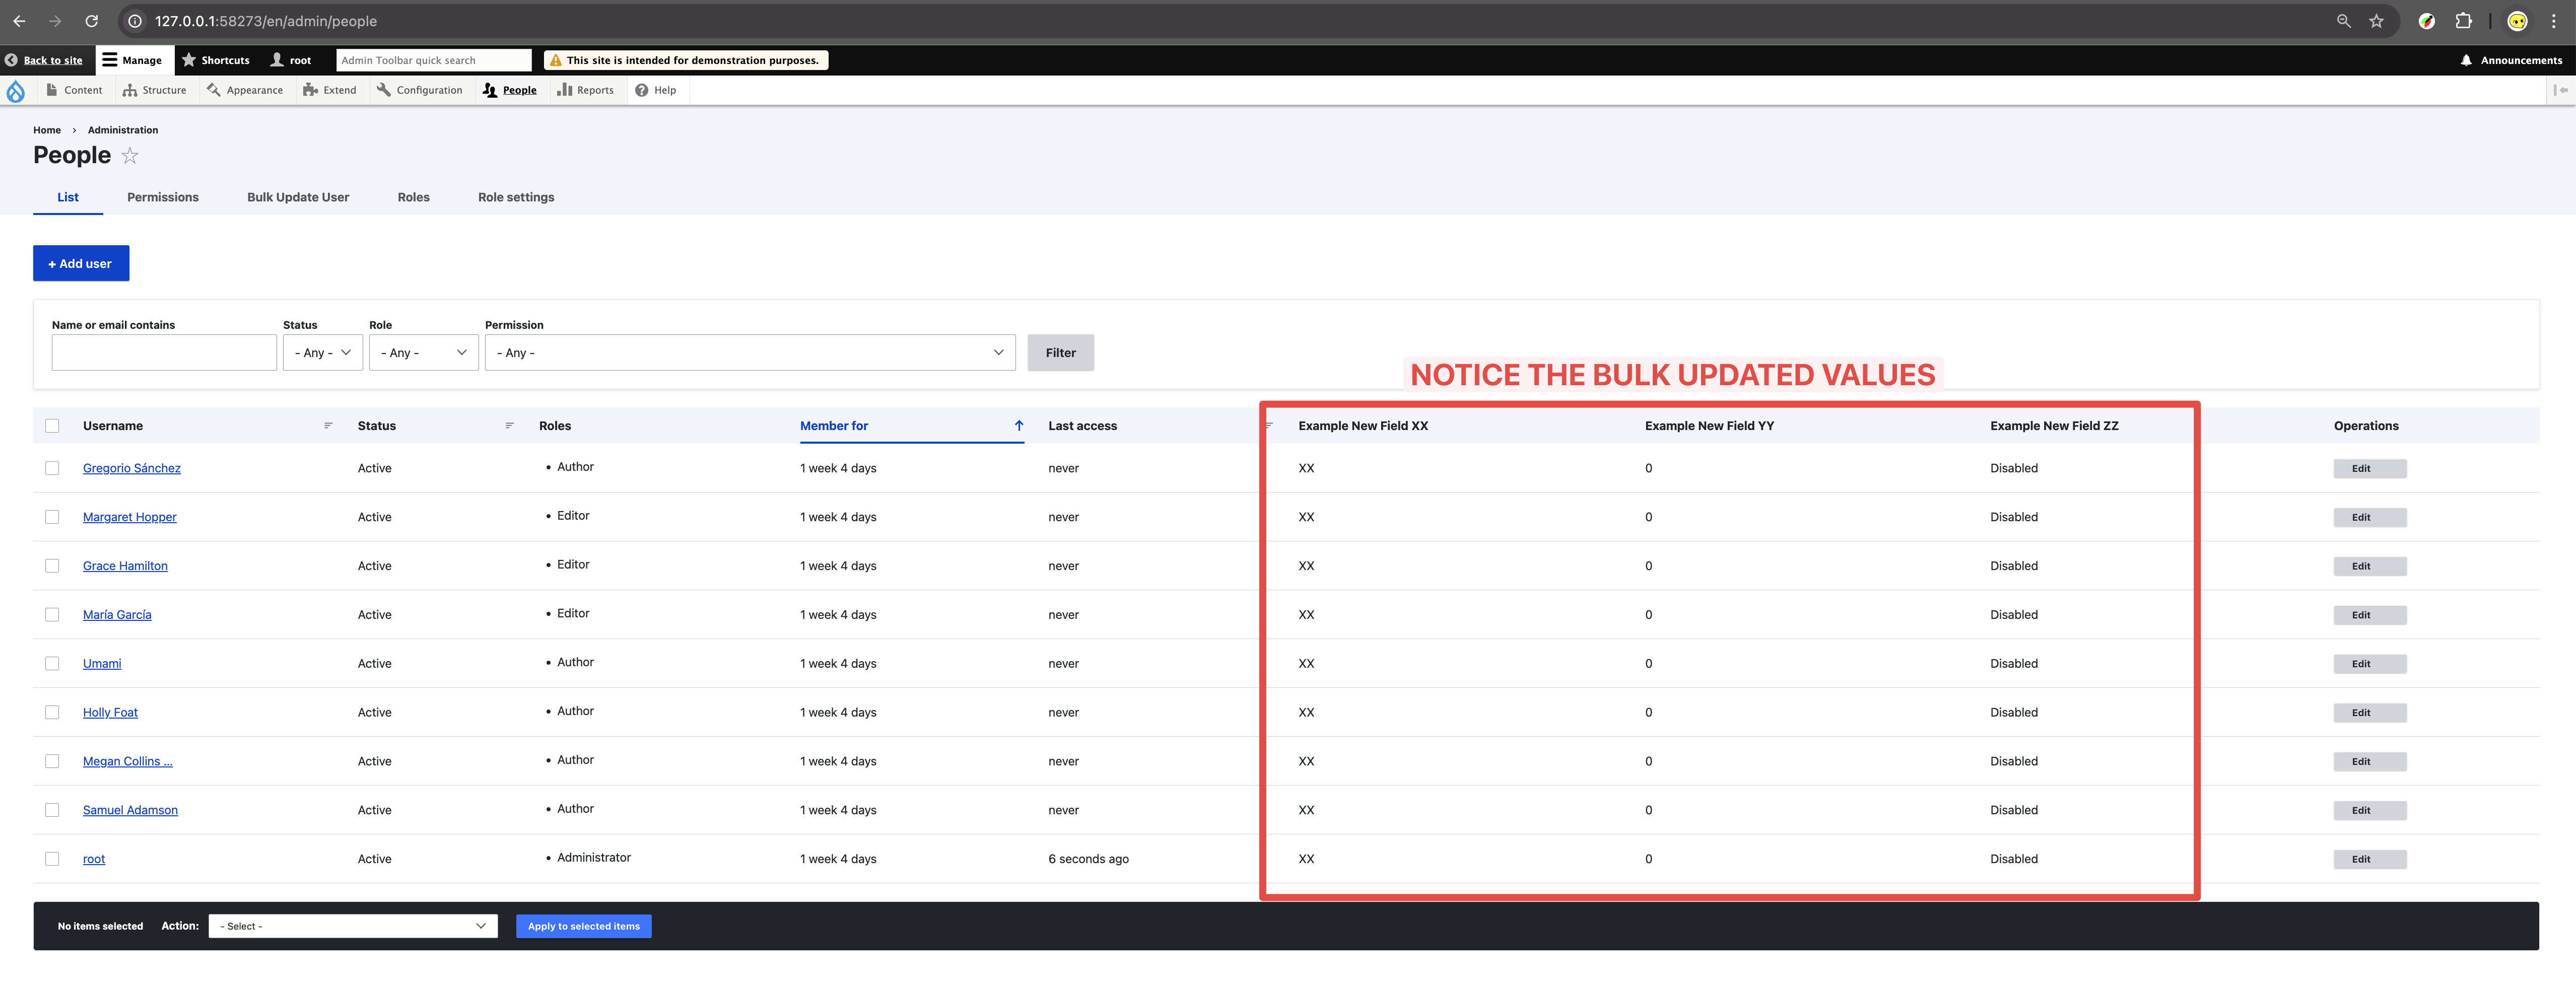Expand the Permission filter dropdown
The image size is (2576, 986).
coord(749,353)
